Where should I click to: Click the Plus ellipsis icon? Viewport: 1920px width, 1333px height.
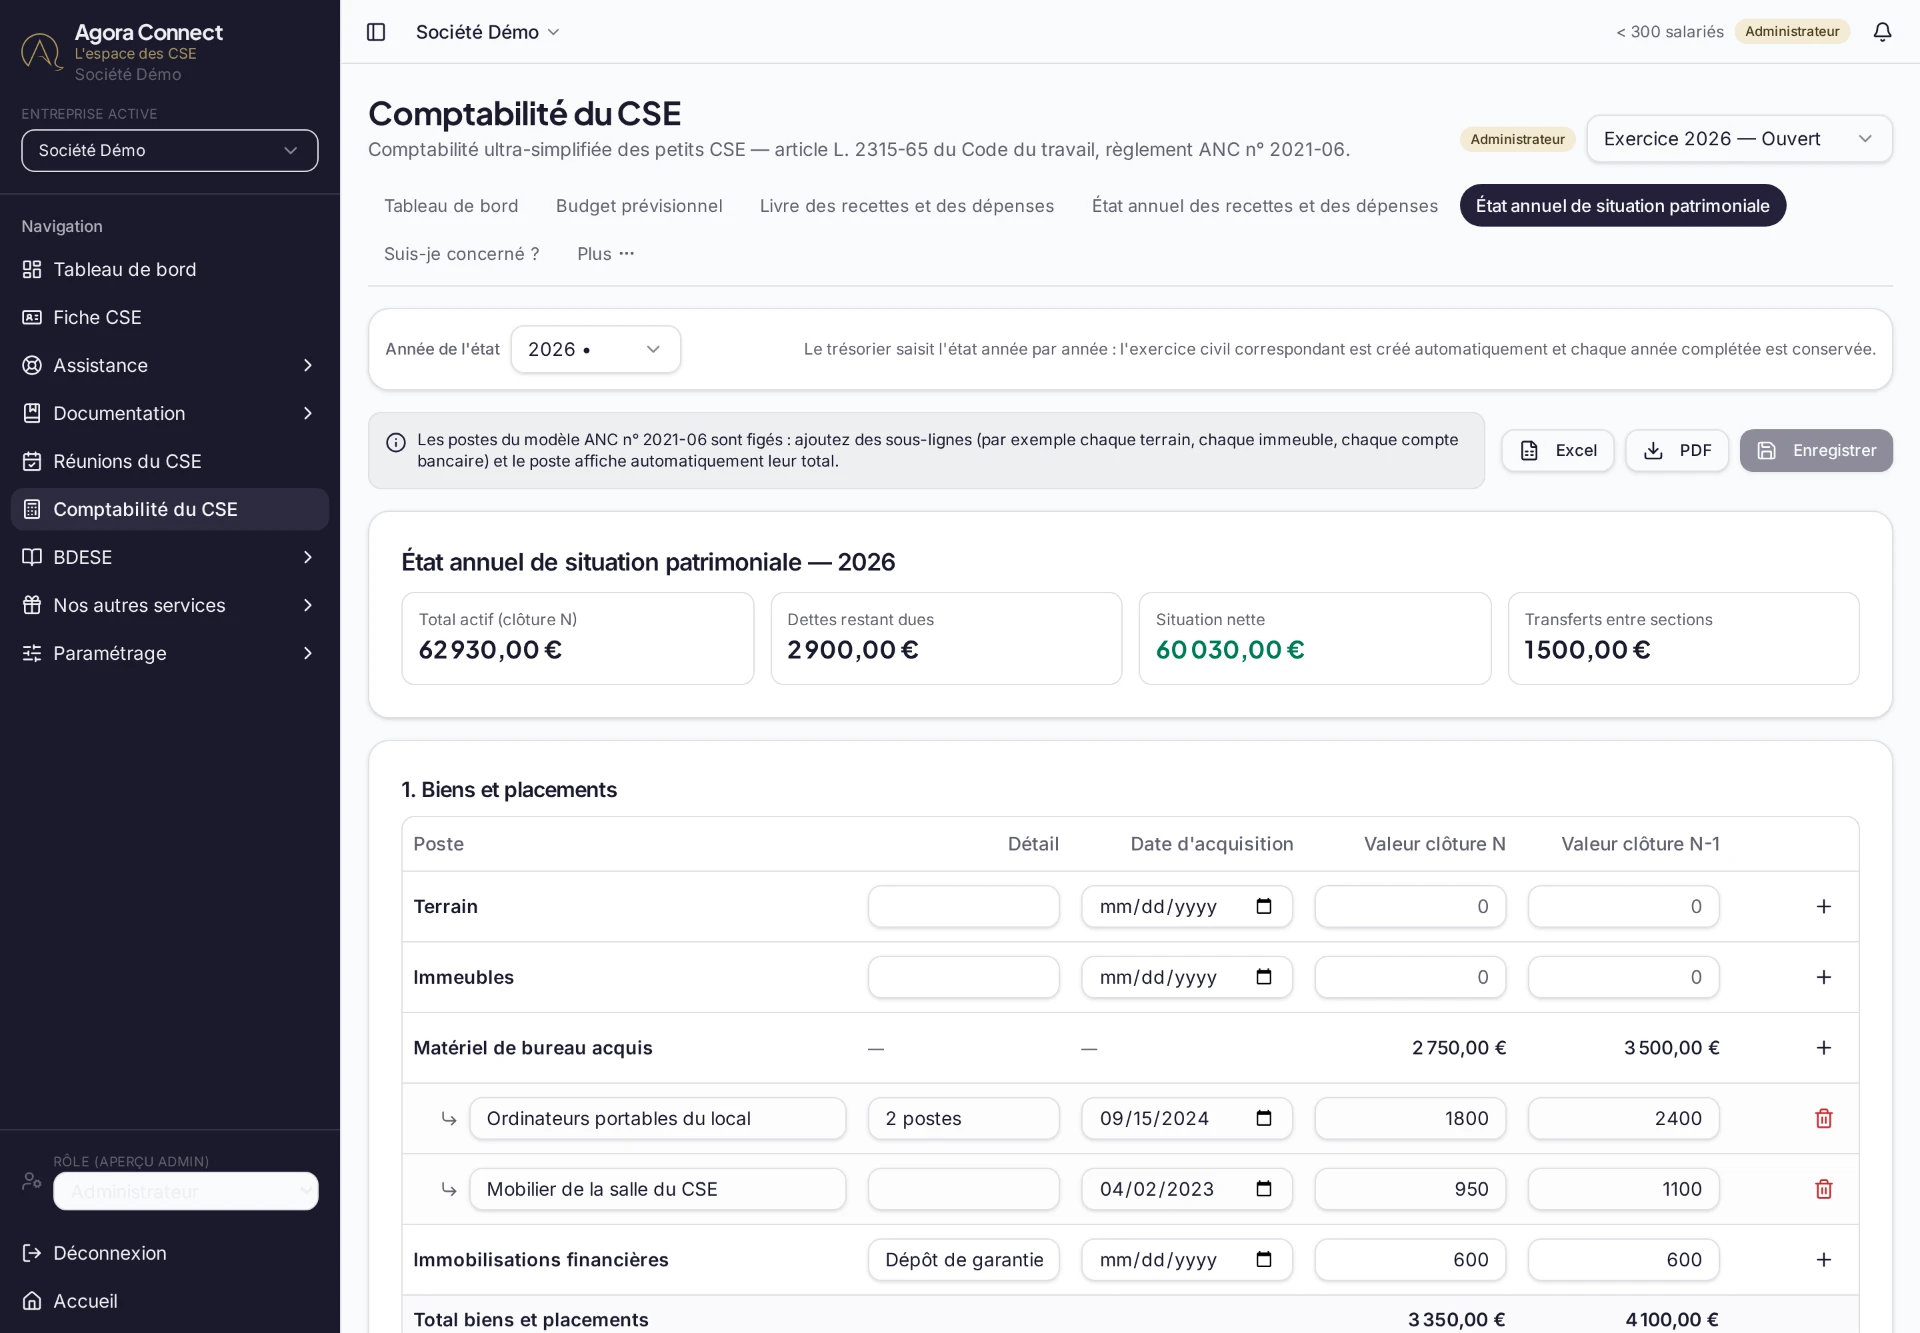(627, 254)
